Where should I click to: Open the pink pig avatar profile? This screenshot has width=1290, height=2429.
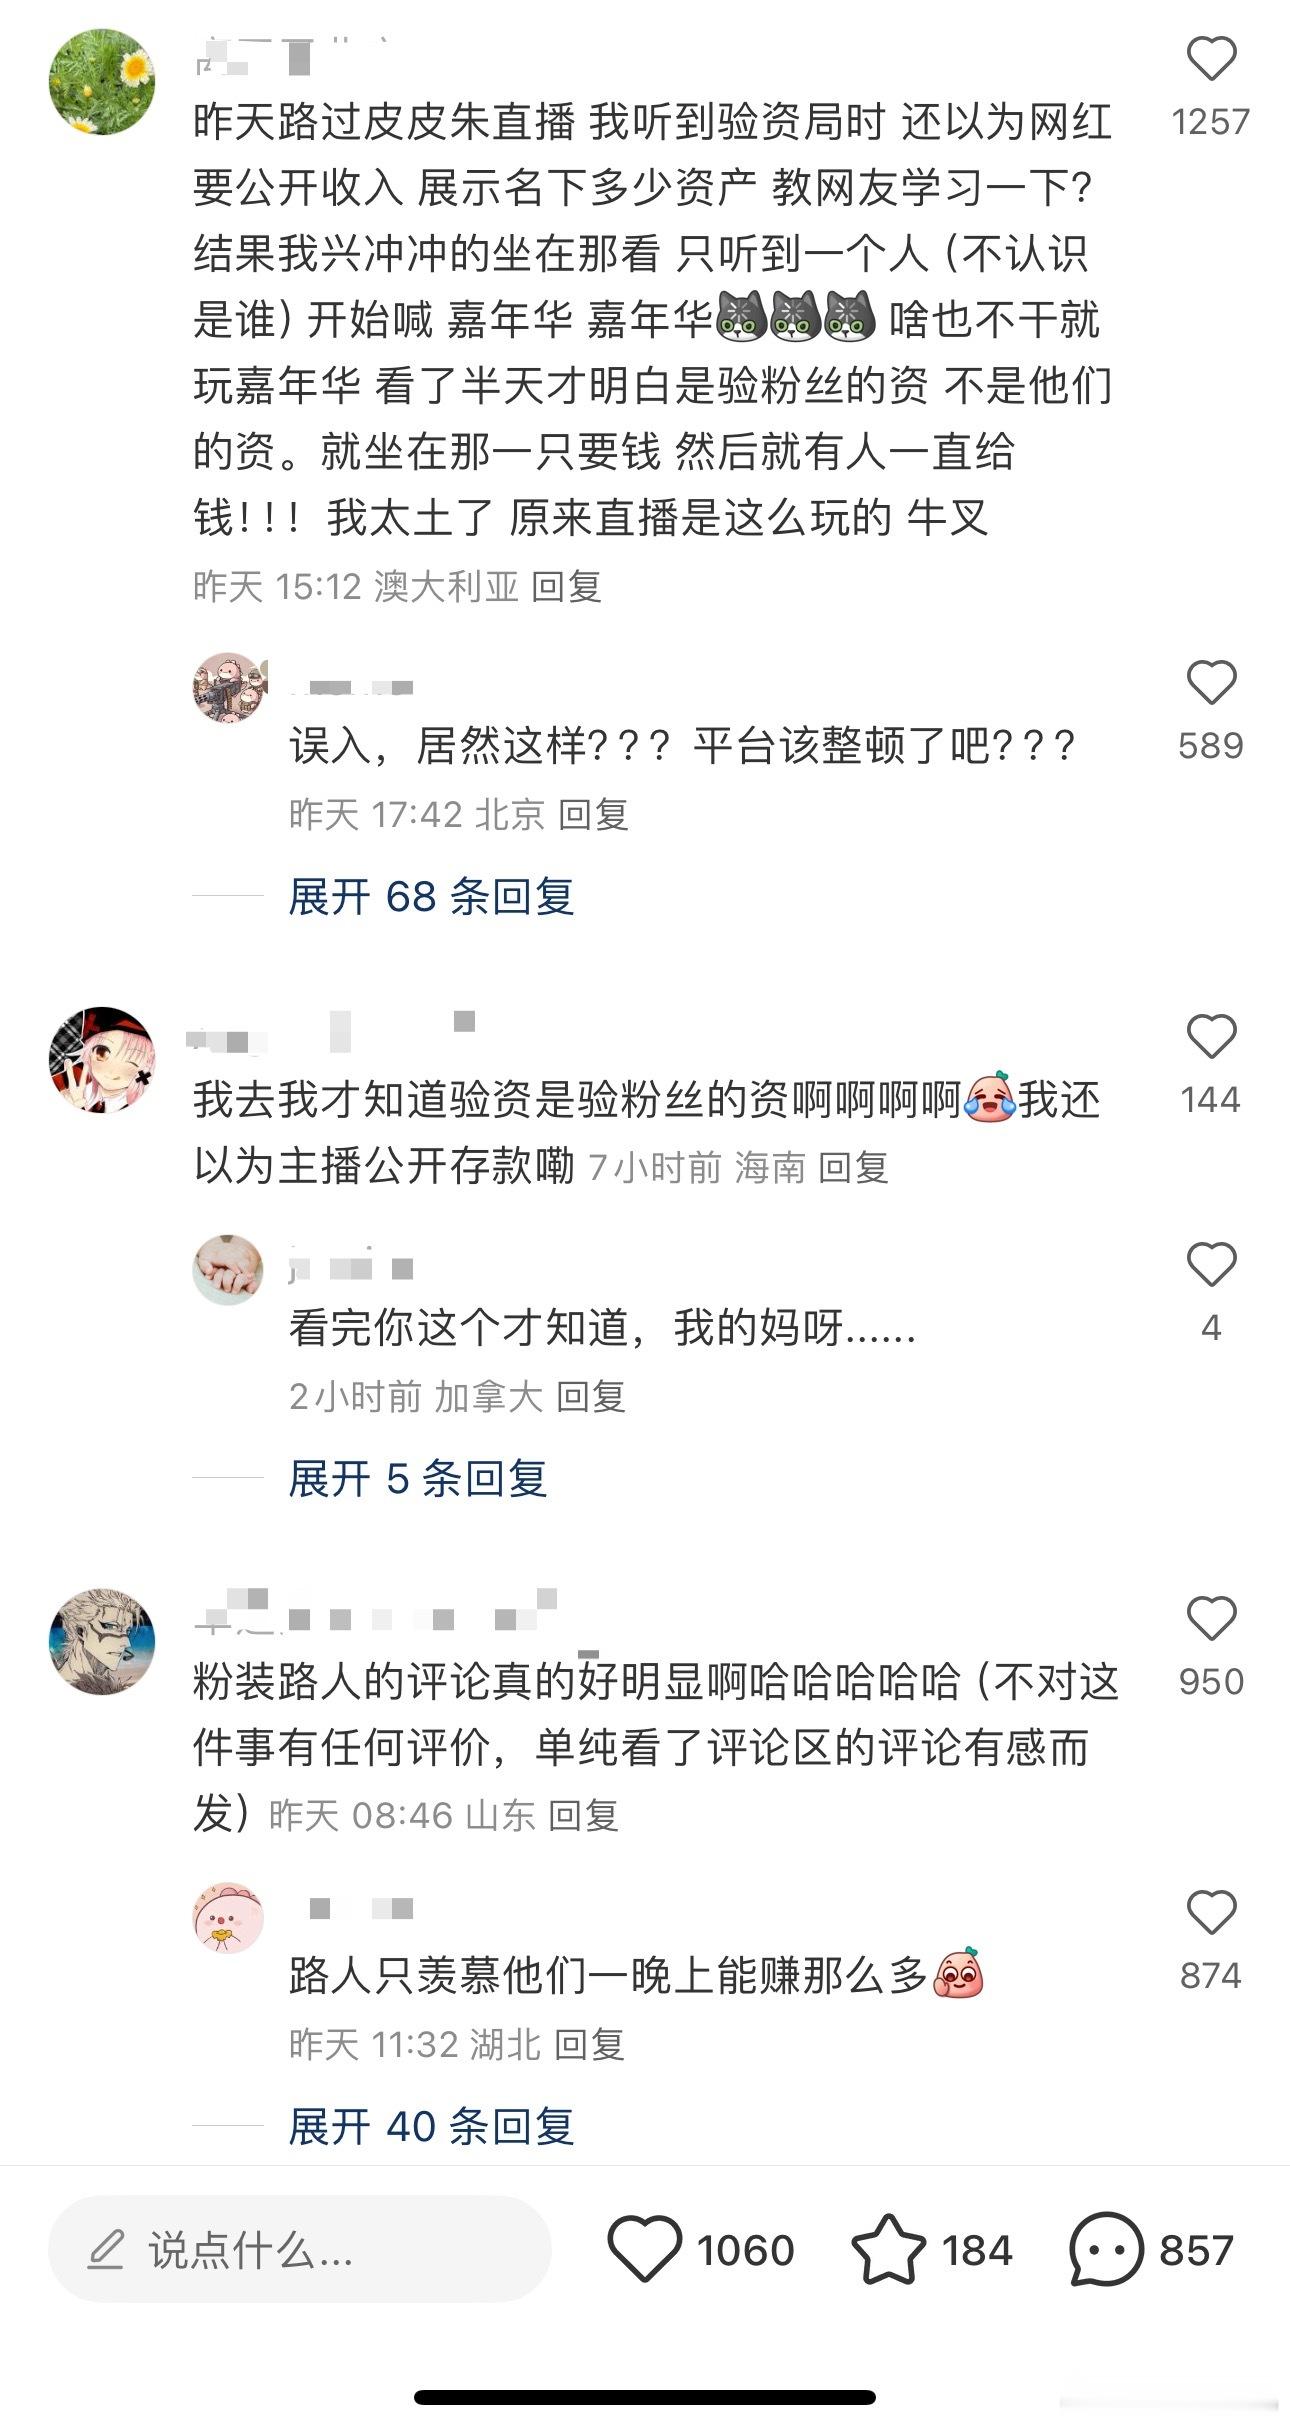point(228,1918)
